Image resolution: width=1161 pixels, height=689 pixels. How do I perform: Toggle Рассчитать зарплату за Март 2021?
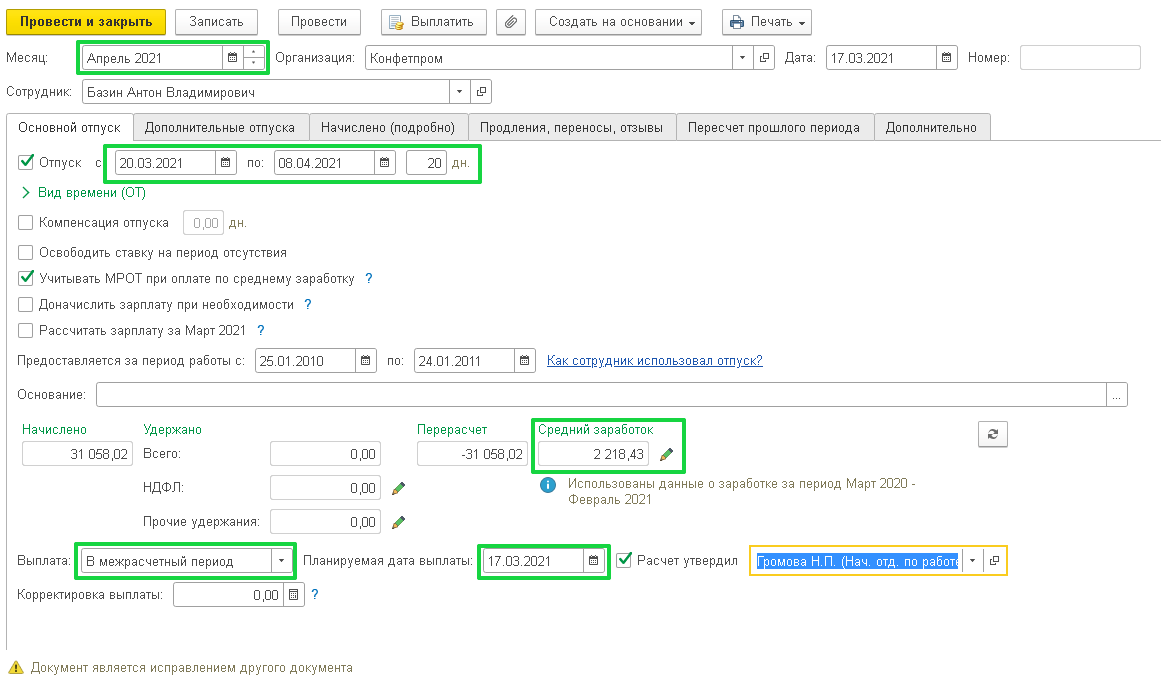coord(26,330)
